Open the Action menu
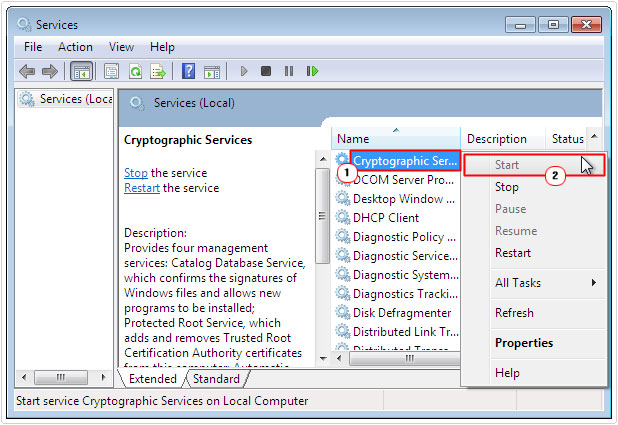618x425 pixels. [75, 47]
